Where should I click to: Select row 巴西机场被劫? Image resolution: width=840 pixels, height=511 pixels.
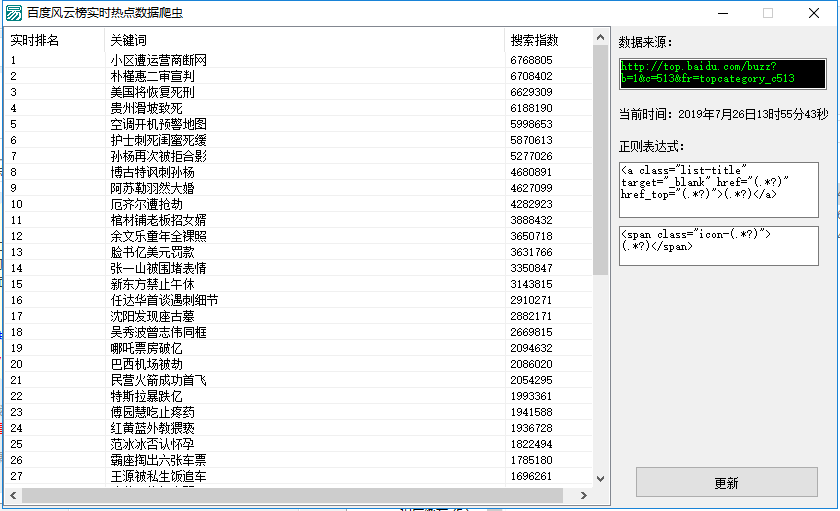click(298, 364)
